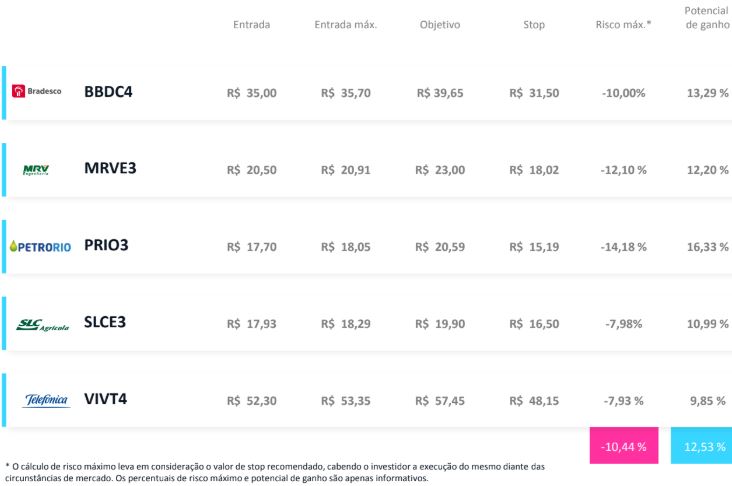Click the VIVT4 ticker name
The image size is (732, 486).
(106, 399)
